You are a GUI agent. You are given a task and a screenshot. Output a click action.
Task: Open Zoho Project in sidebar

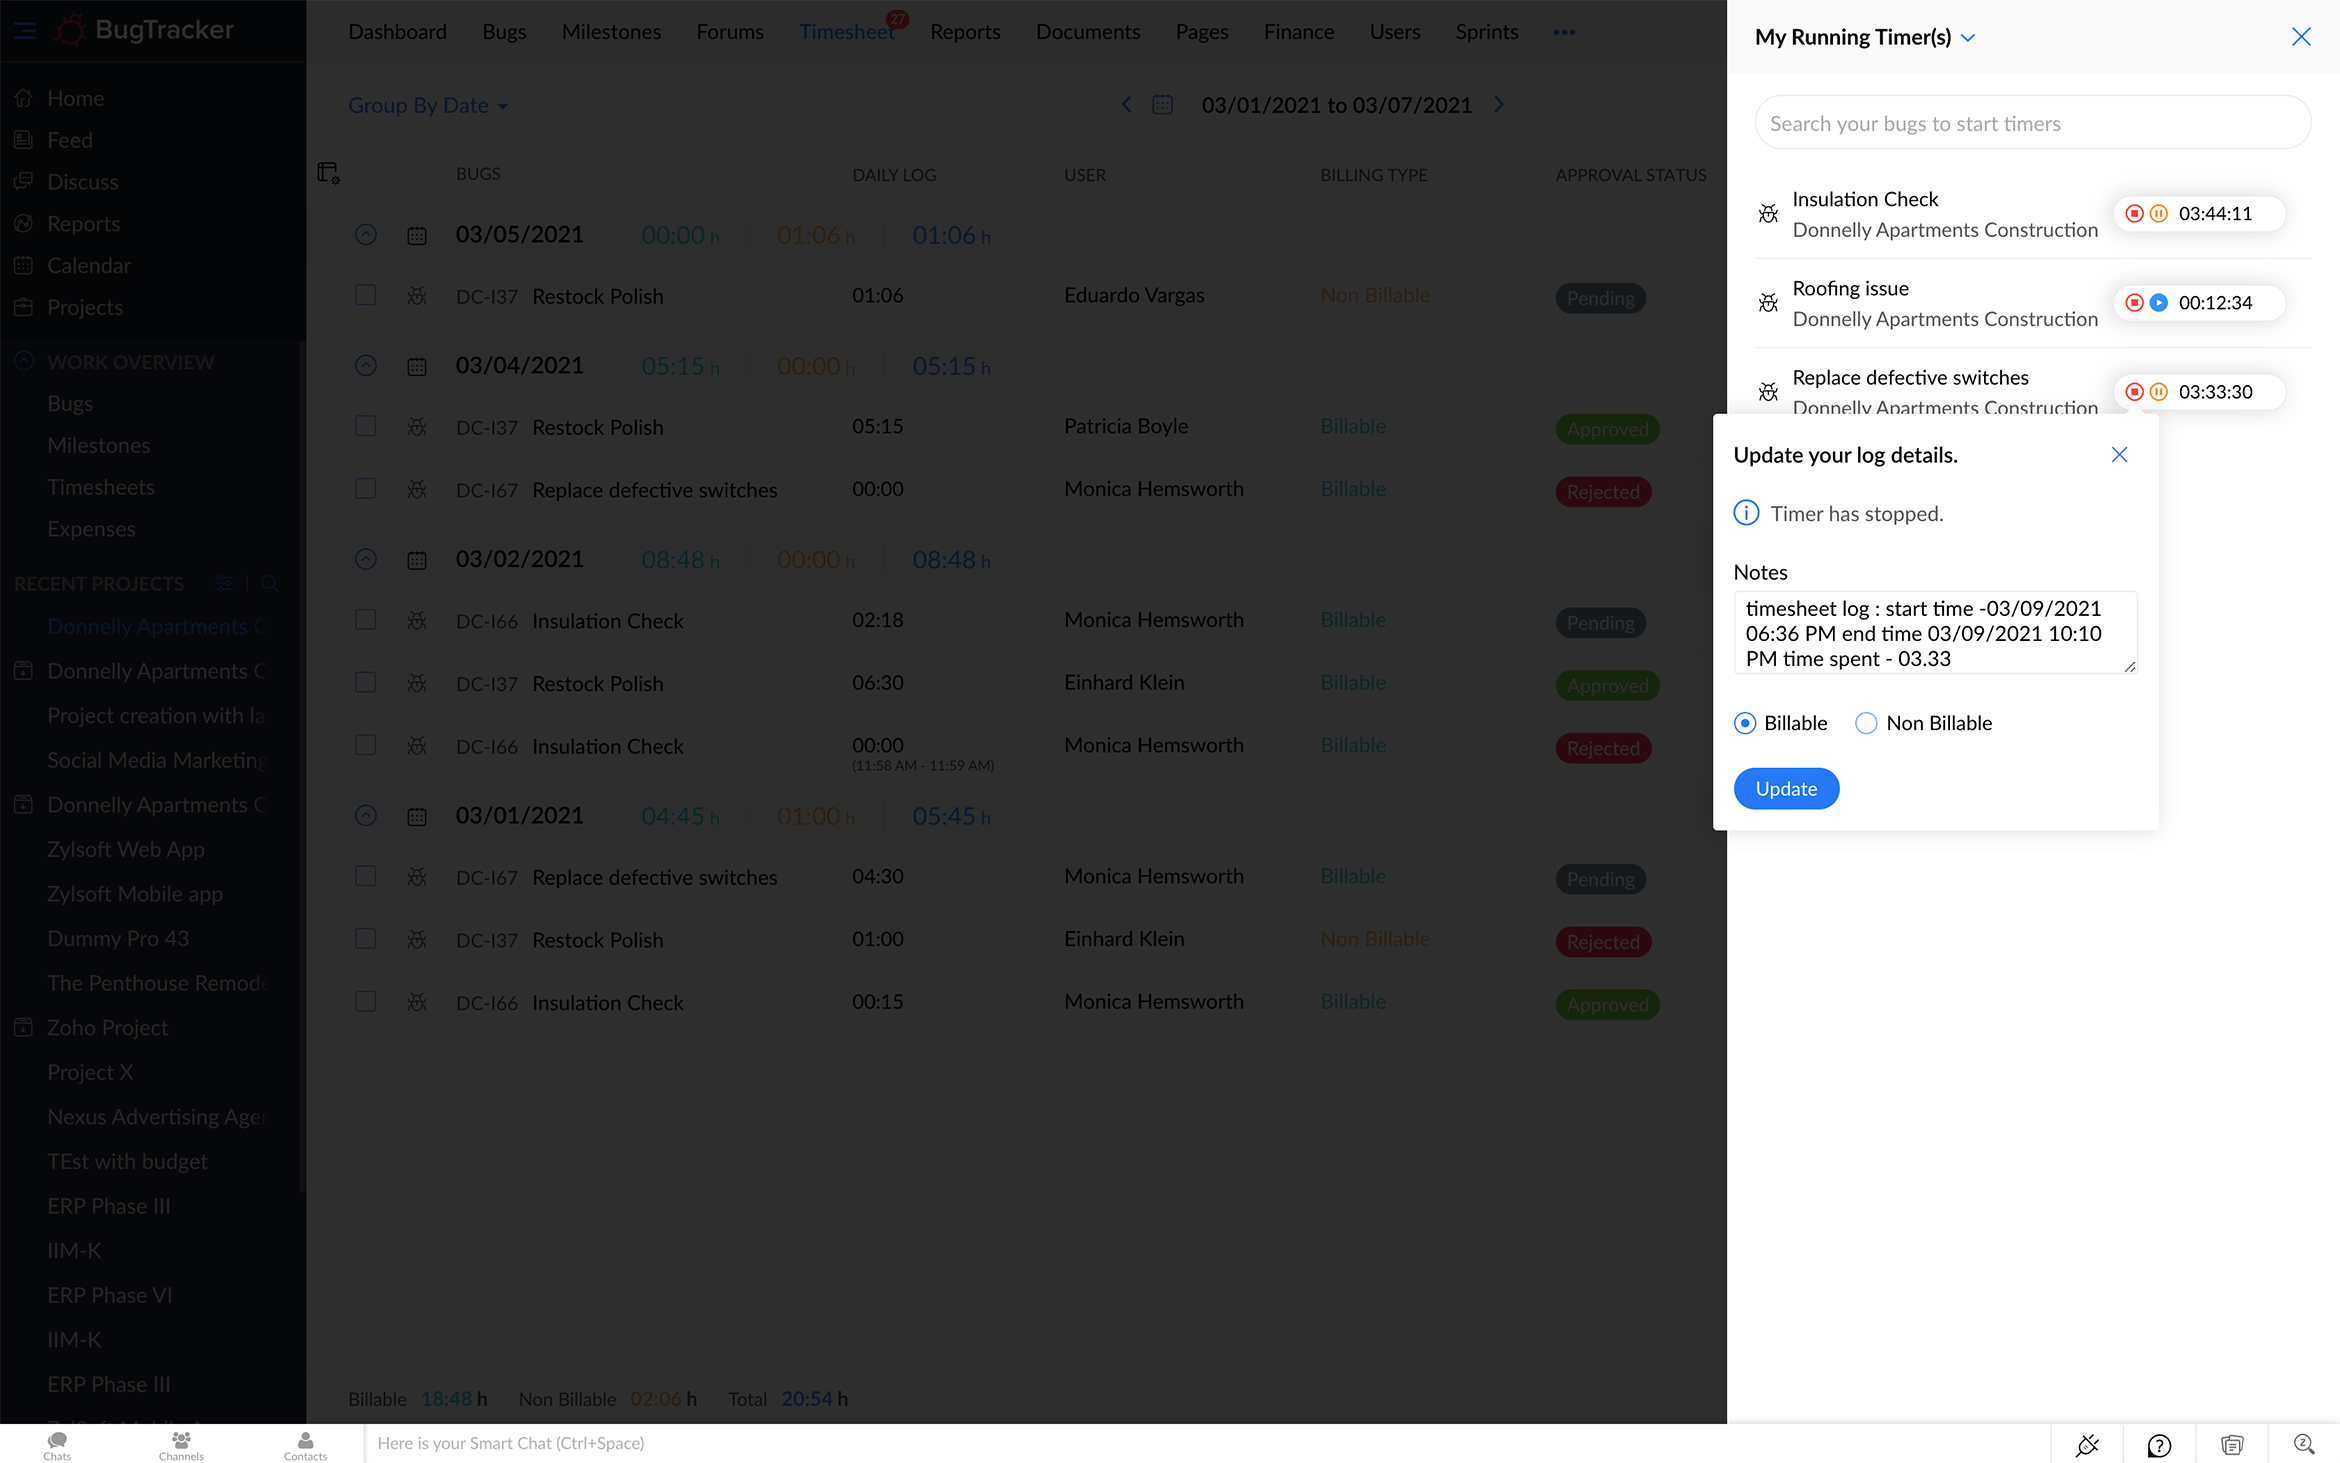[107, 1027]
